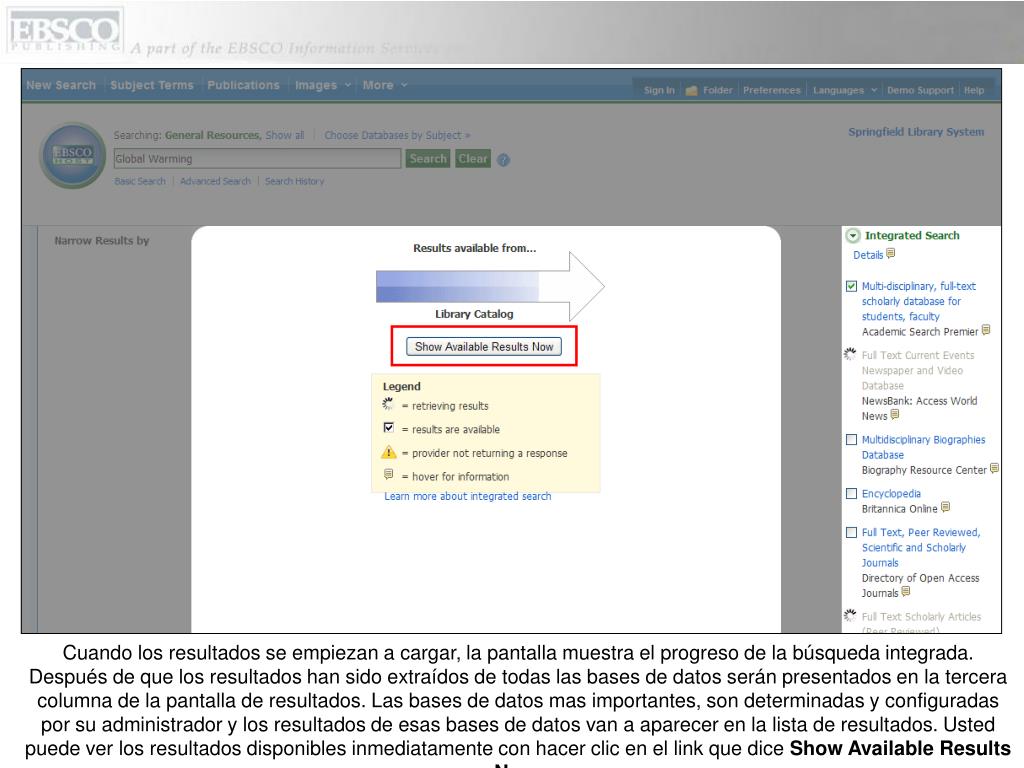Click info note icon after NewsBank Access World News
Viewport: 1024px width, 768px height.
click(x=895, y=414)
